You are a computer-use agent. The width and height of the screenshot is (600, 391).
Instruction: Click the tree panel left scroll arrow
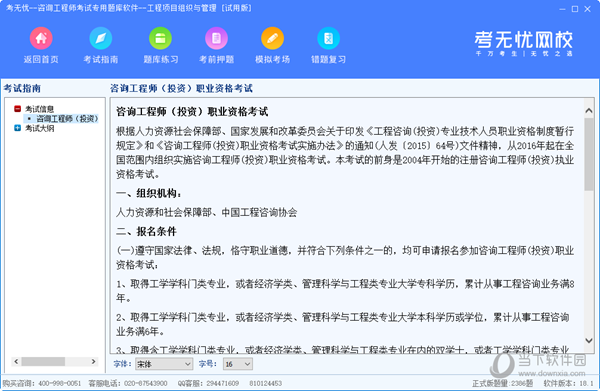pyautogui.click(x=16, y=362)
